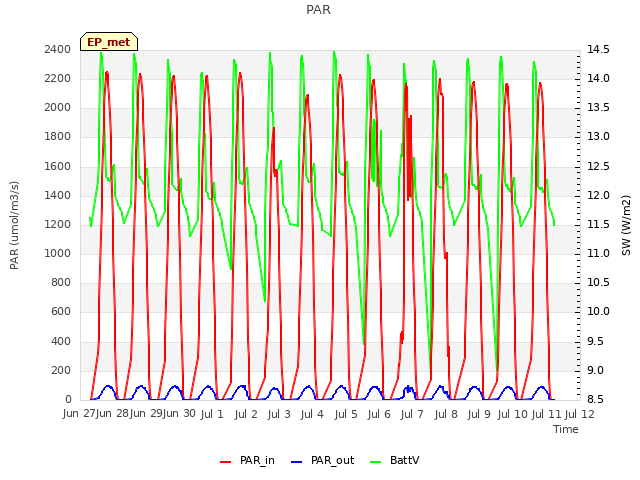Click the 'Jul 12' x-axis tick label
Screen dimensions: 640x480
click(579, 414)
